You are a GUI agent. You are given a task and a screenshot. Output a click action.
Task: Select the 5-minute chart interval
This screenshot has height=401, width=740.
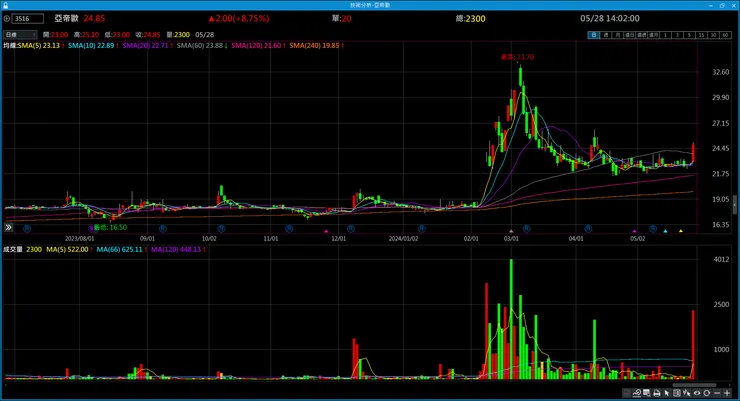pyautogui.click(x=689, y=35)
